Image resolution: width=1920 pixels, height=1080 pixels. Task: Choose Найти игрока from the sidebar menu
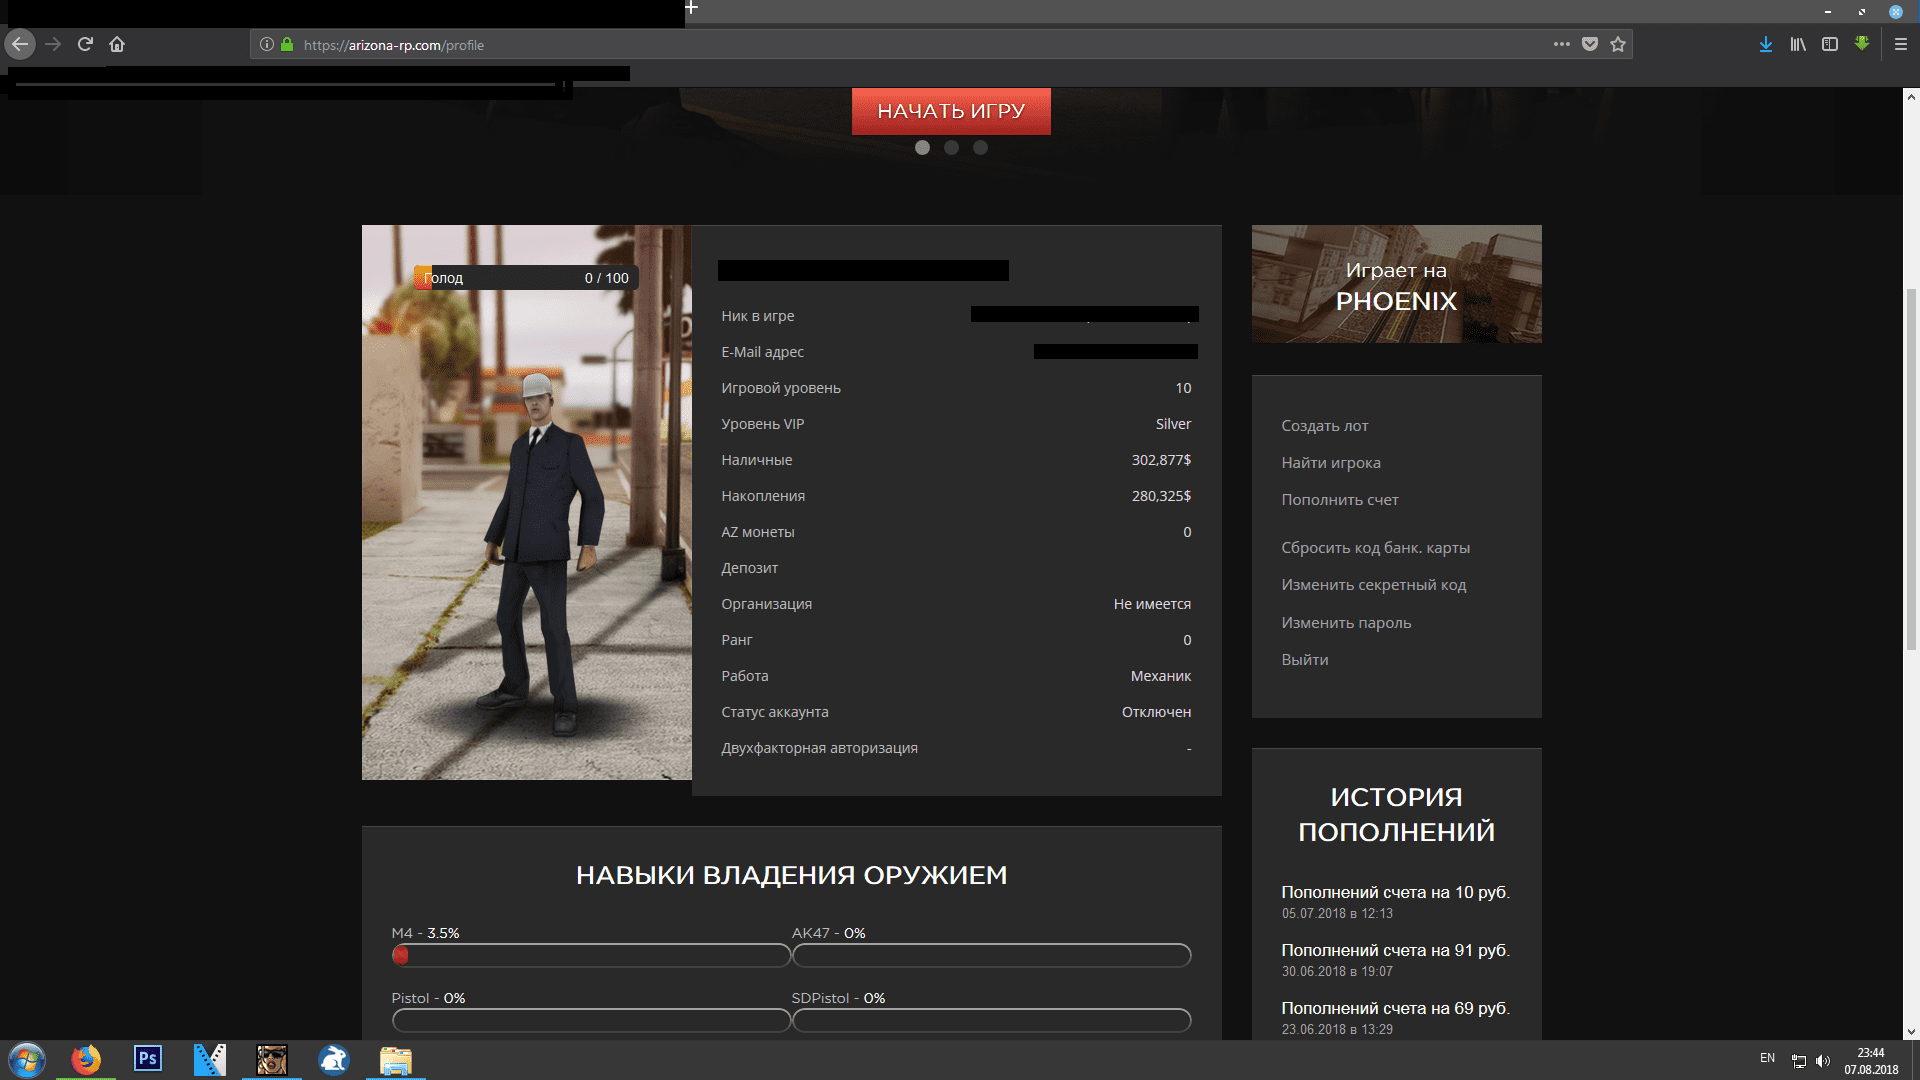(1331, 462)
